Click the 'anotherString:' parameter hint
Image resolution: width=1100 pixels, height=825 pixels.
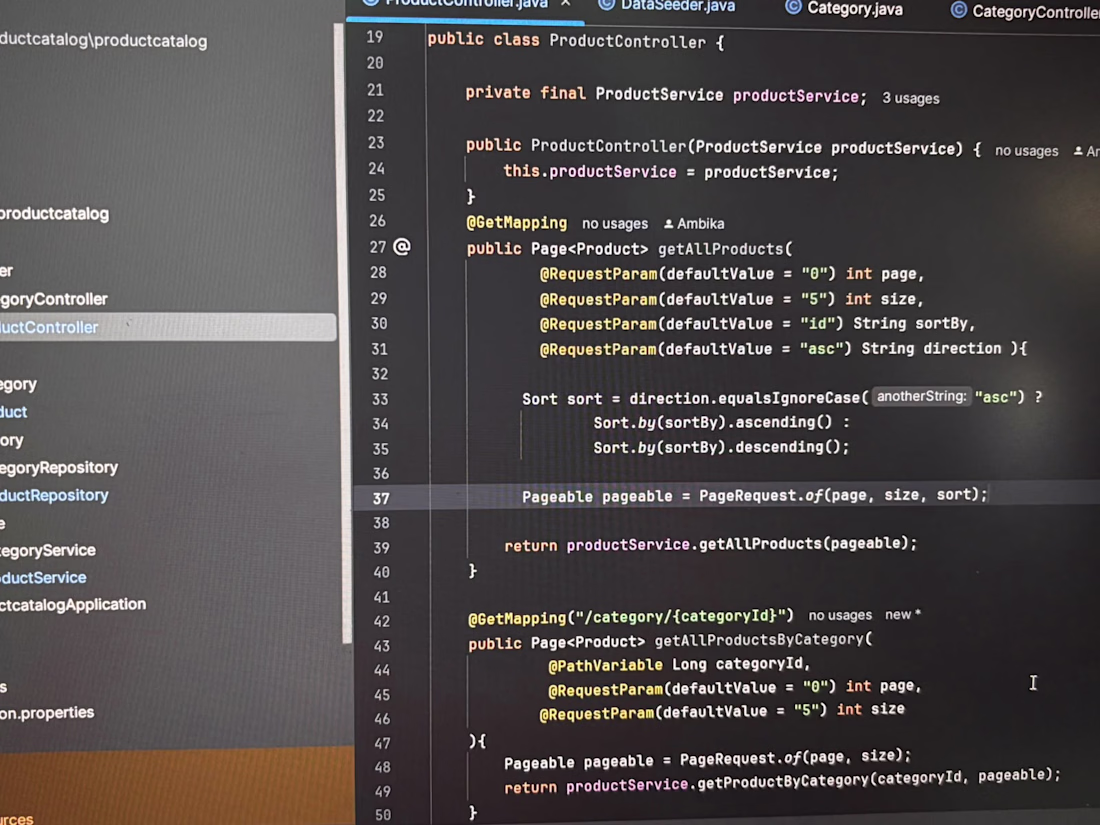tap(921, 396)
